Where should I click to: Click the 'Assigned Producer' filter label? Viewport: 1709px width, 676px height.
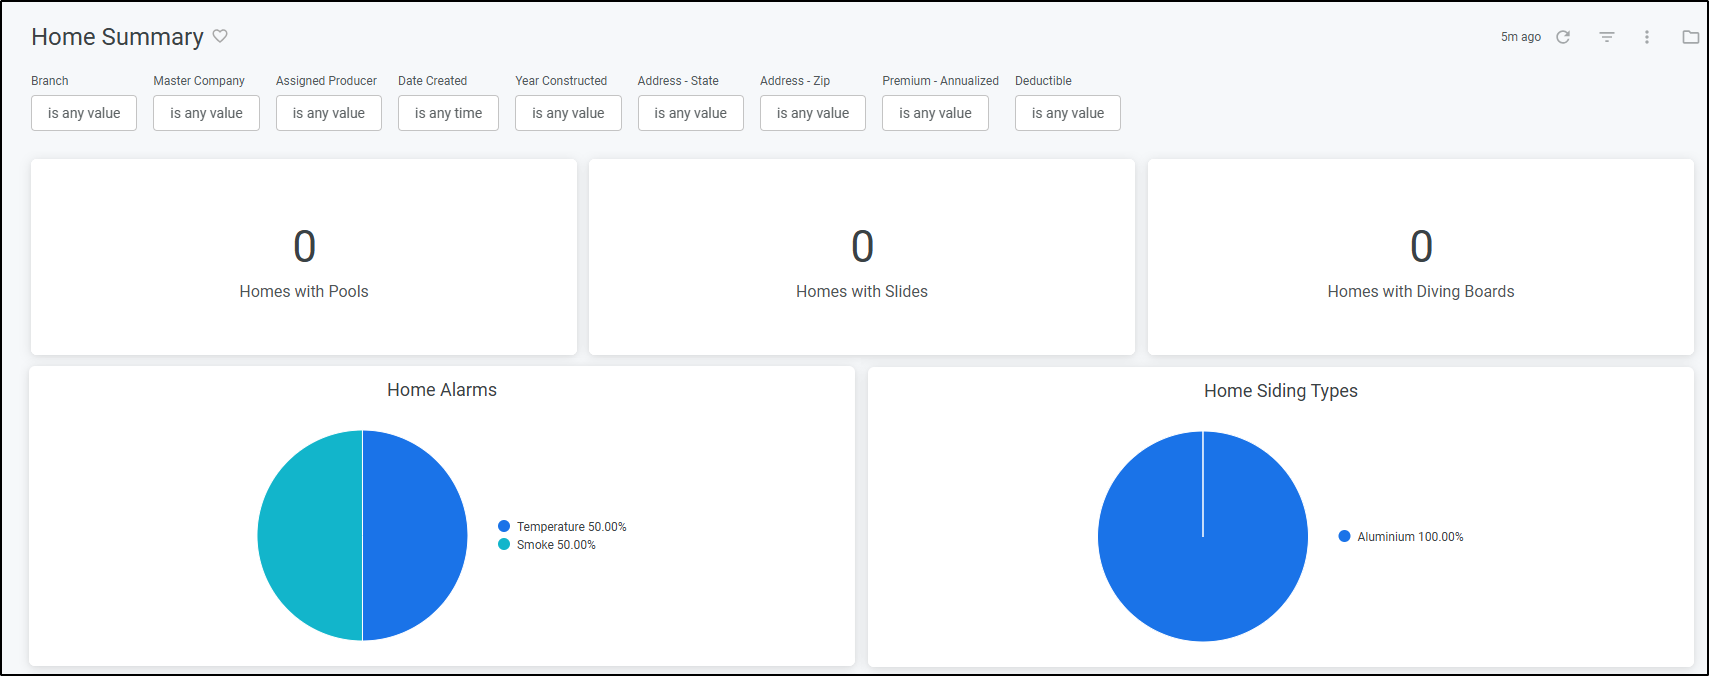tap(326, 81)
